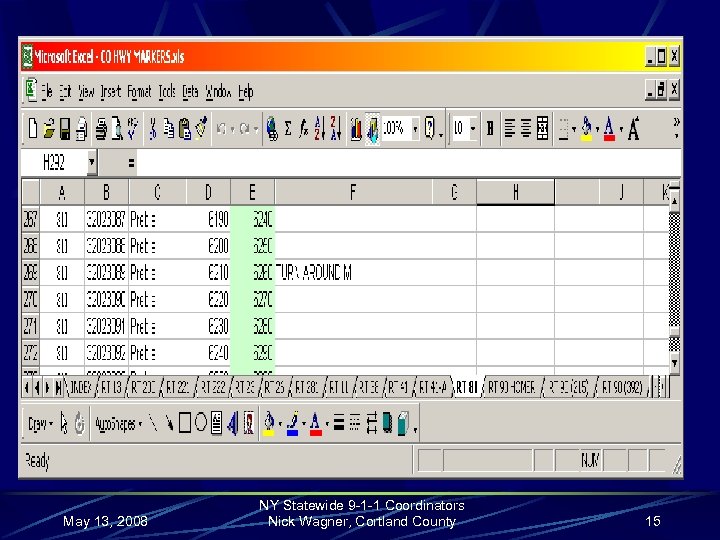Screen dimensions: 720x540
Task: Apply yellow Fill Color bucket in Formatting toolbar
Action: tap(586, 129)
